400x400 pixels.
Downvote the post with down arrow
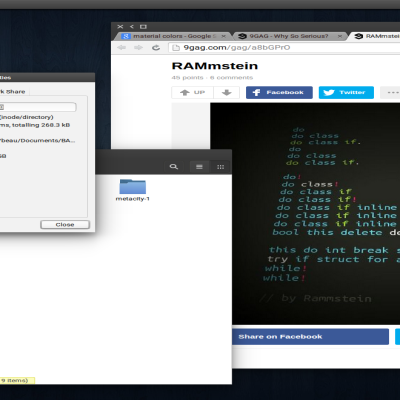pos(227,92)
